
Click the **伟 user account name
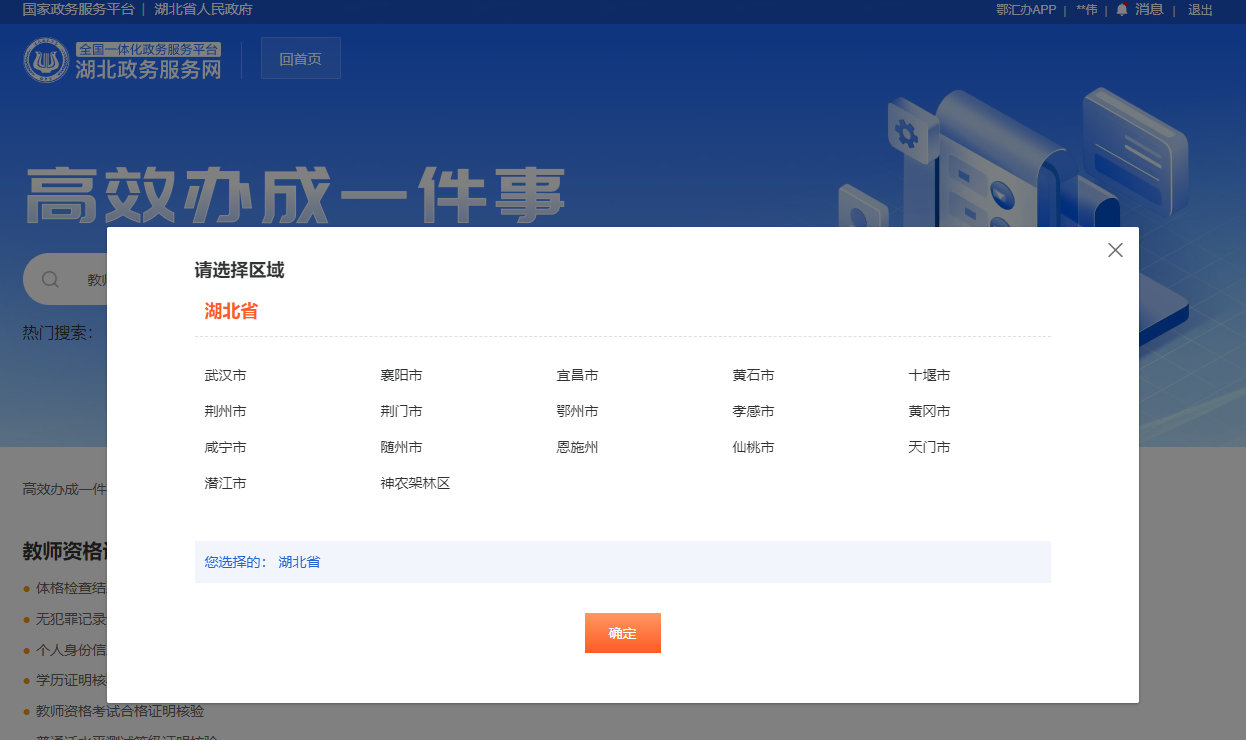[1087, 10]
